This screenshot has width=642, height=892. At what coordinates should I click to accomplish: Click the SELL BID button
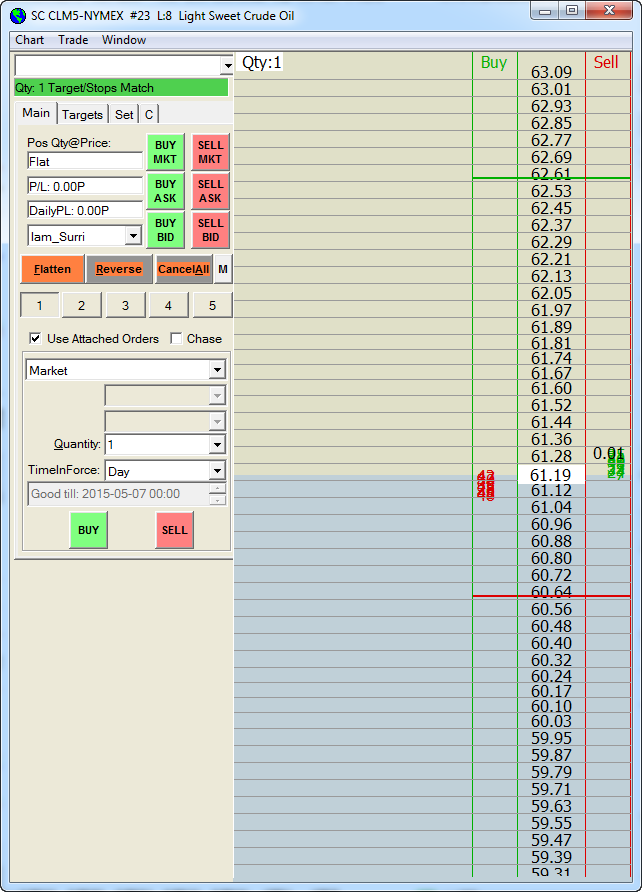[x=210, y=230]
